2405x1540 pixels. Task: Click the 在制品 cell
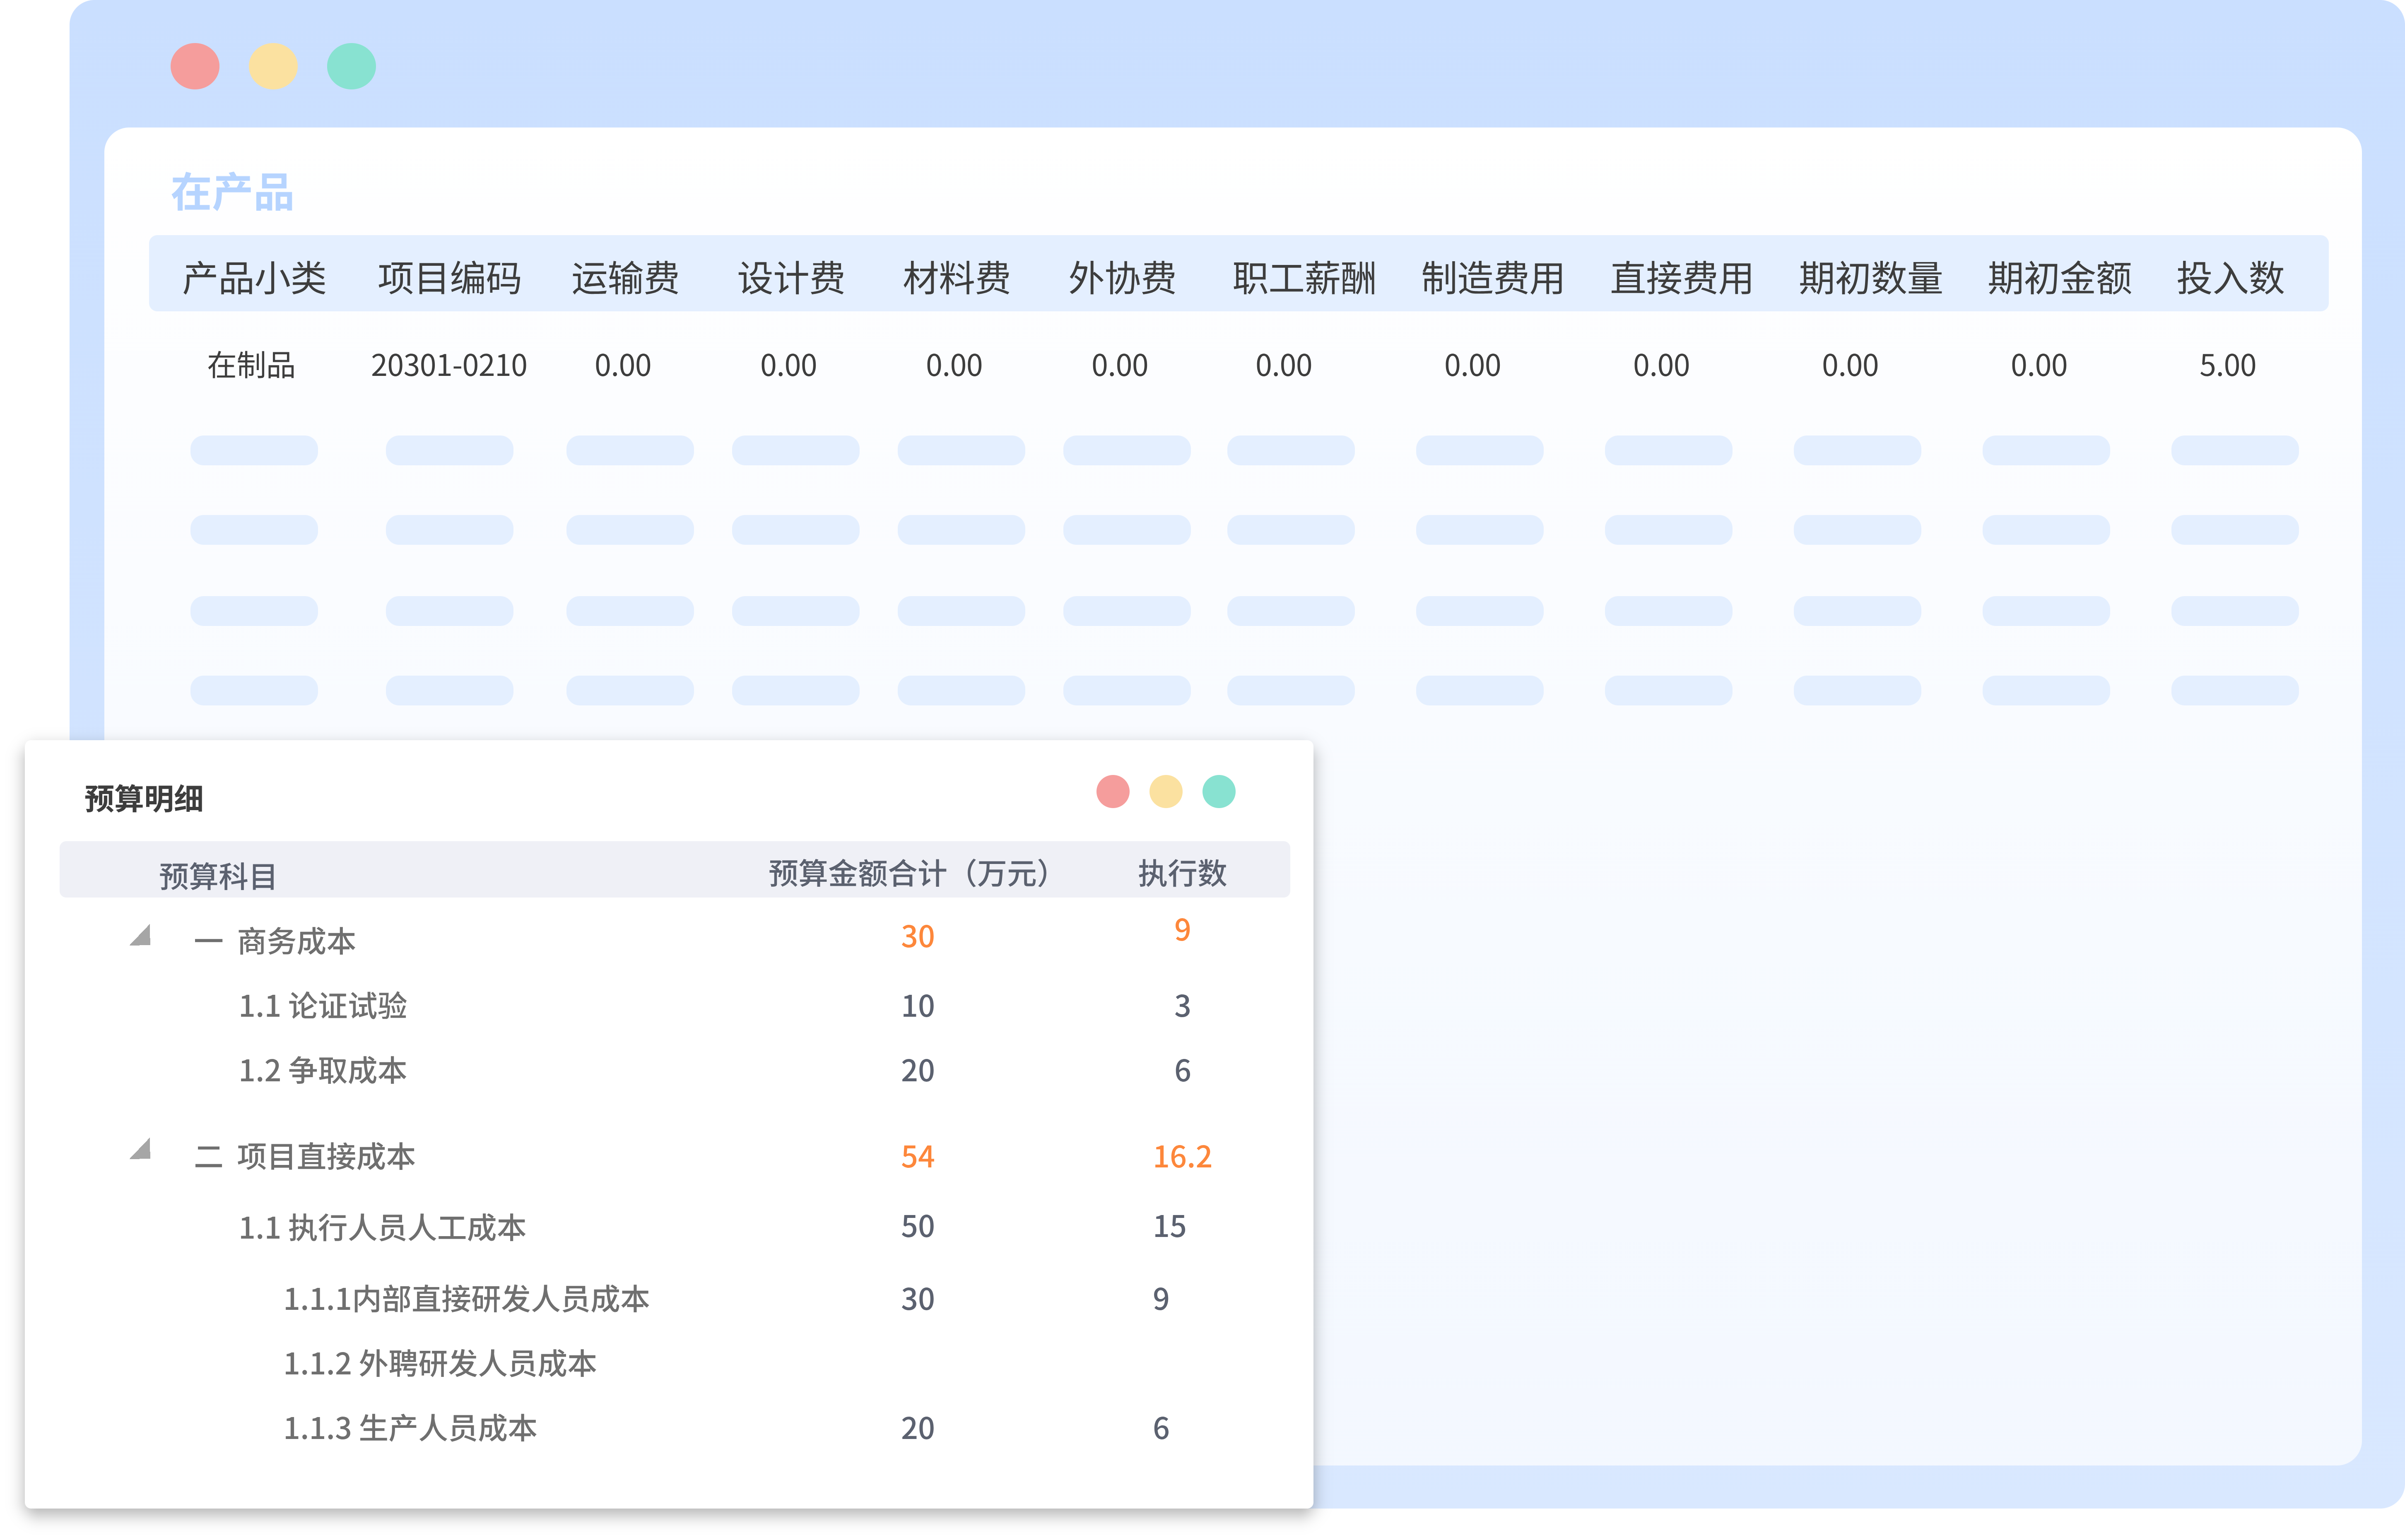pos(251,366)
